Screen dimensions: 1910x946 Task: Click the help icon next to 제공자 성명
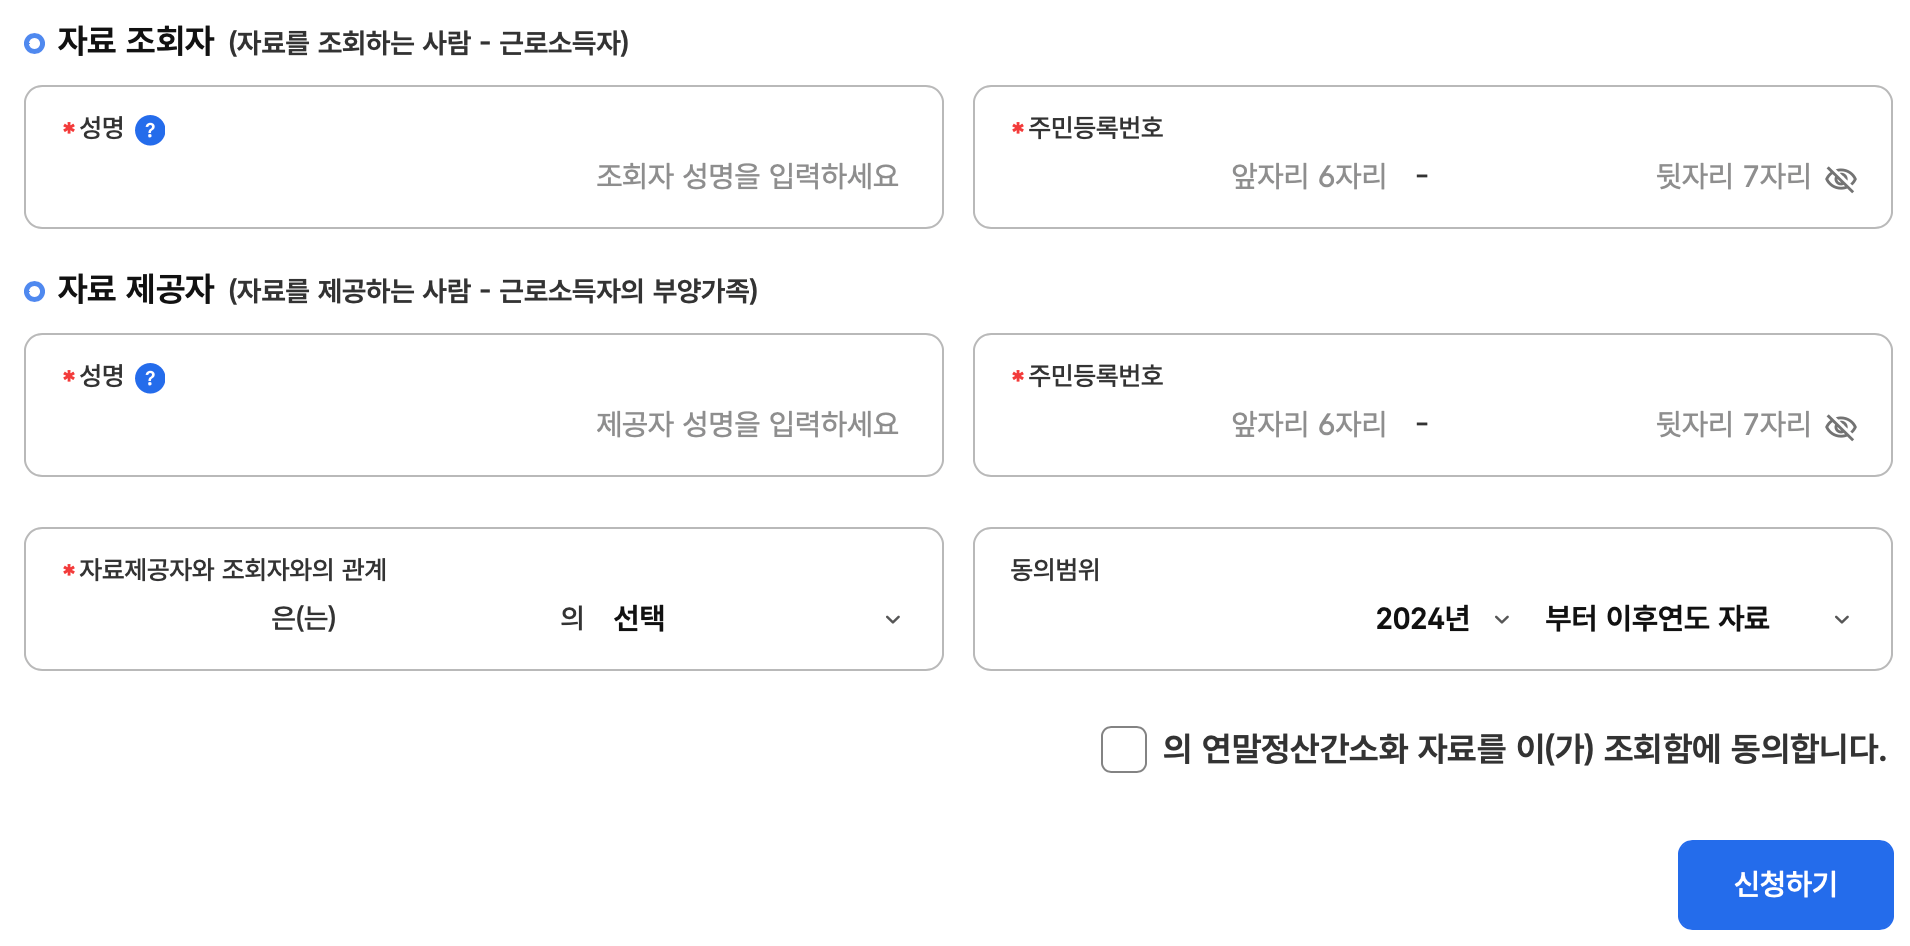tap(150, 378)
